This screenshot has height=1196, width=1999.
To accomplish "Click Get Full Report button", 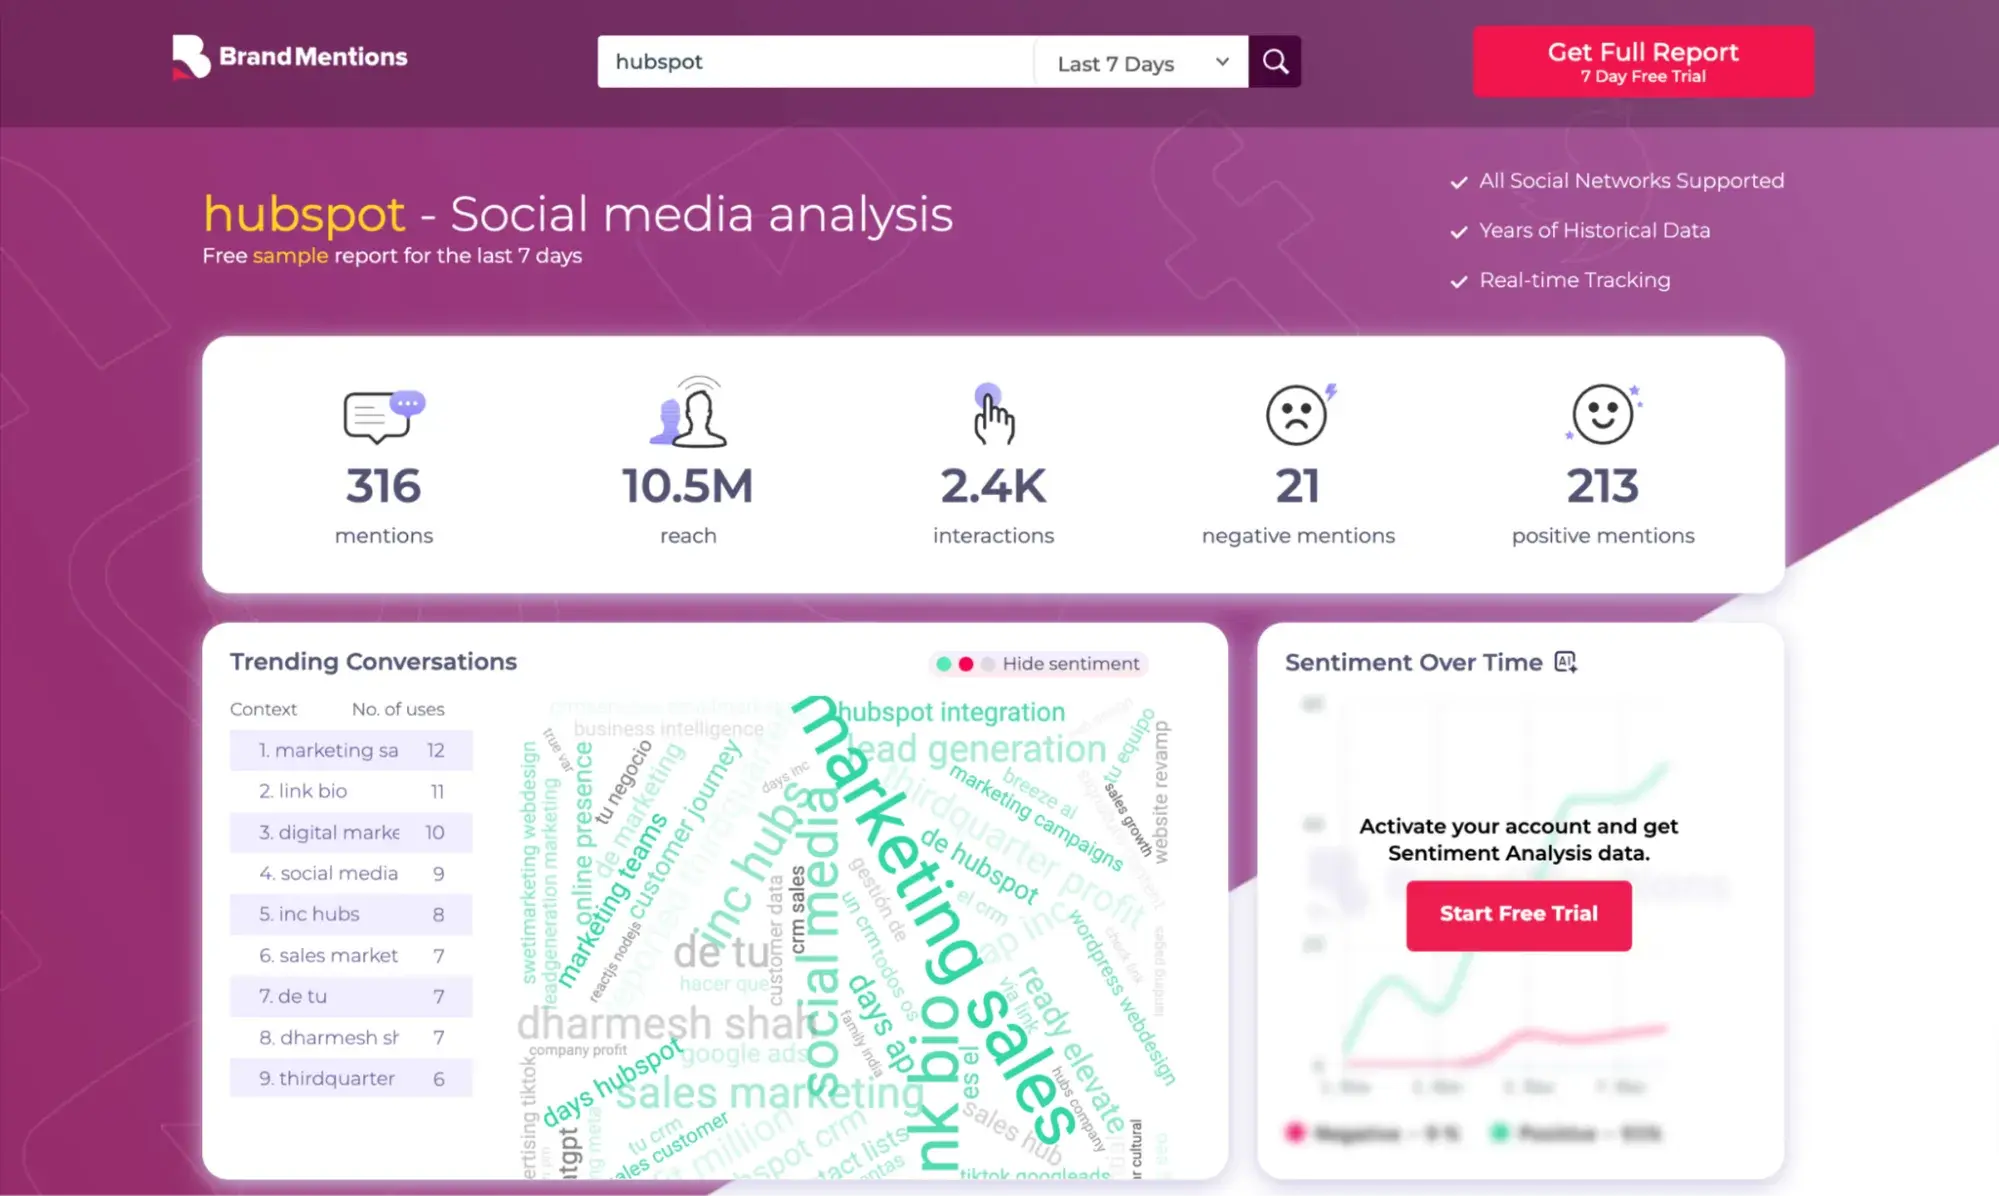I will coord(1643,61).
